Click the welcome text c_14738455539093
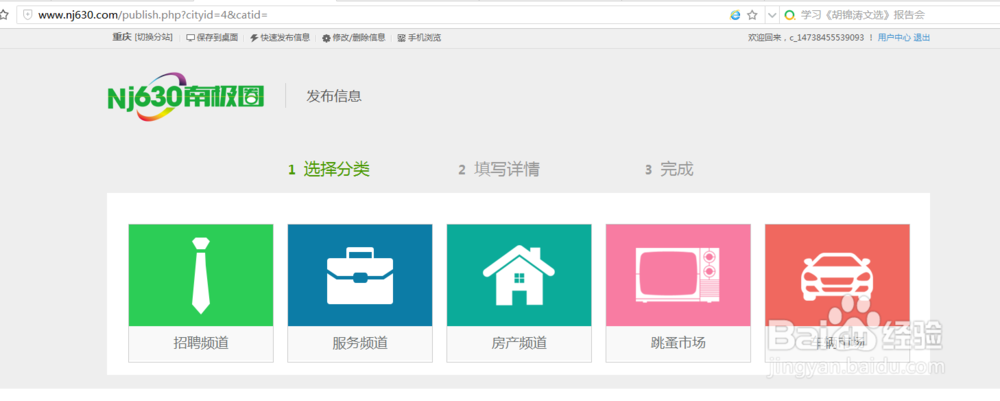 [x=827, y=38]
